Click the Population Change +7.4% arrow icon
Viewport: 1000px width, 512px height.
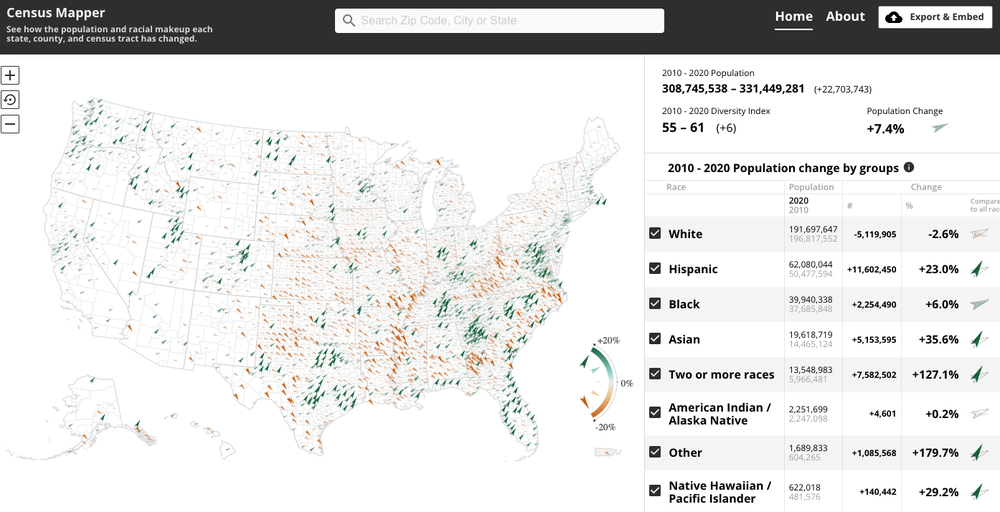938,129
